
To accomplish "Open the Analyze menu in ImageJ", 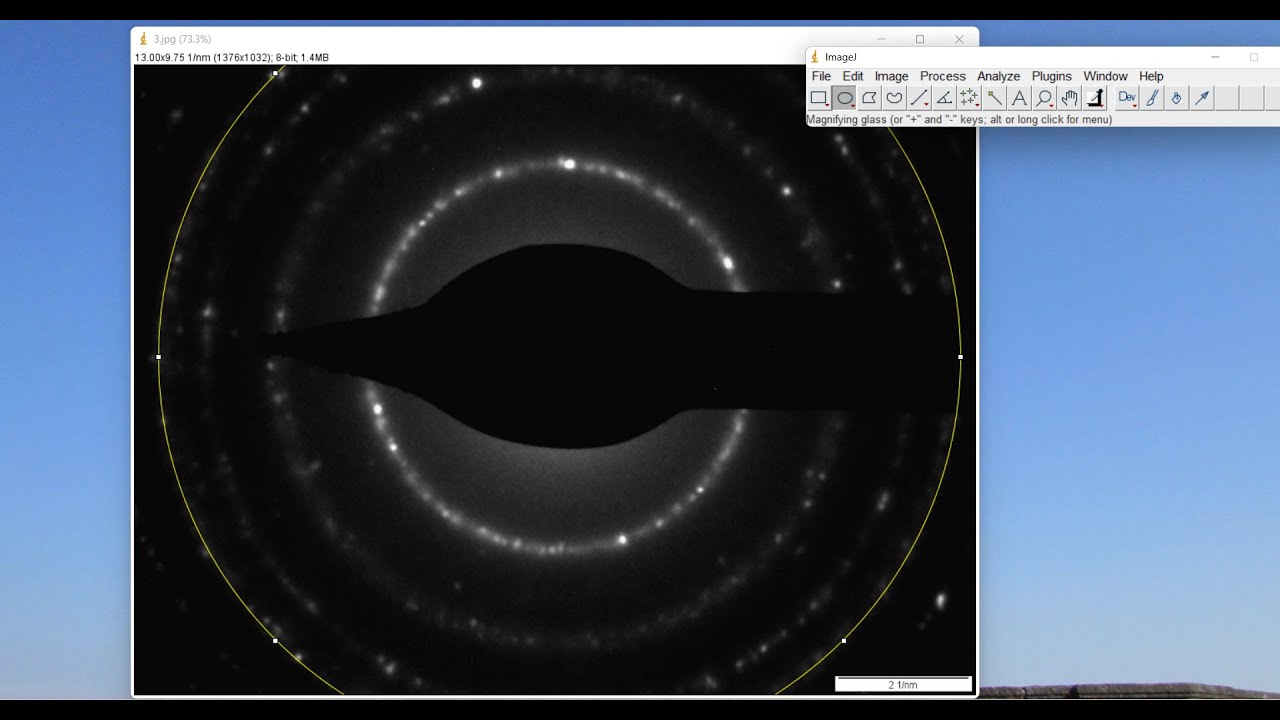I will pyautogui.click(x=999, y=76).
